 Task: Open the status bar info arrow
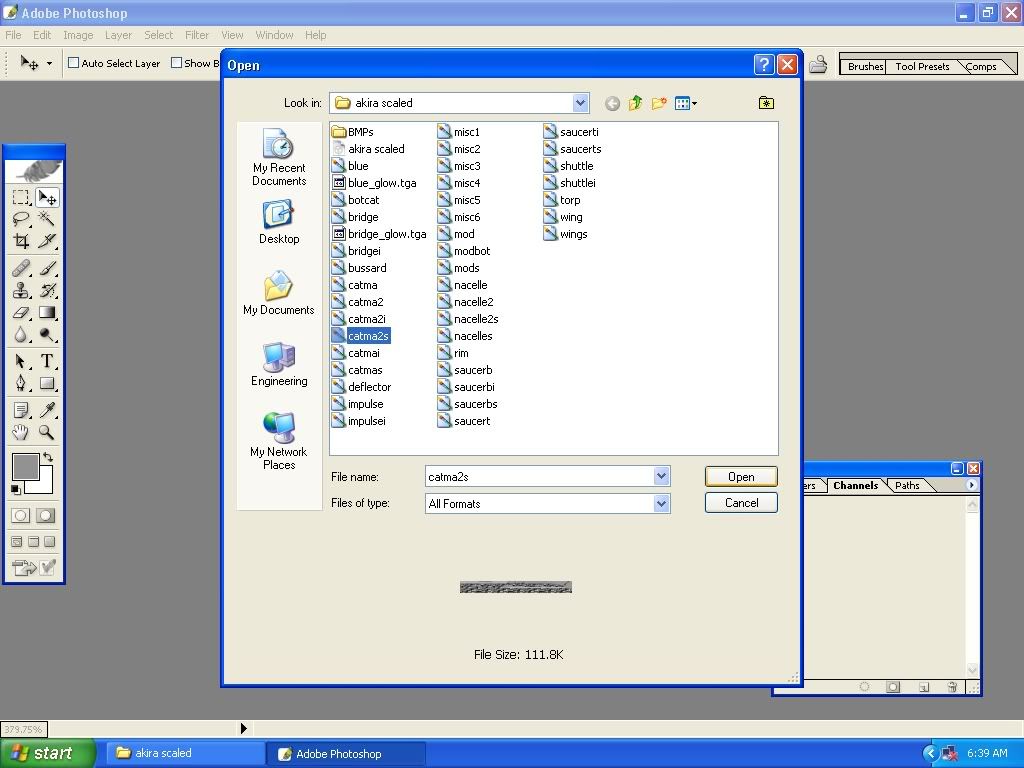[244, 728]
